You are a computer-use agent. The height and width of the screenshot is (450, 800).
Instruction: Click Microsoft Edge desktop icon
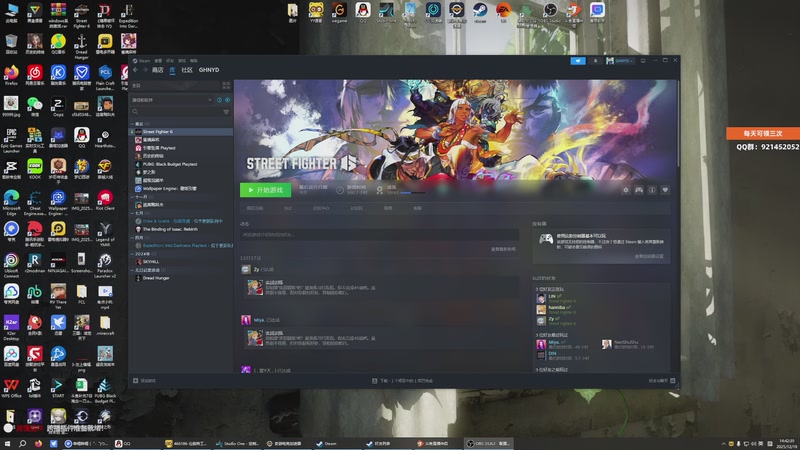click(x=11, y=203)
